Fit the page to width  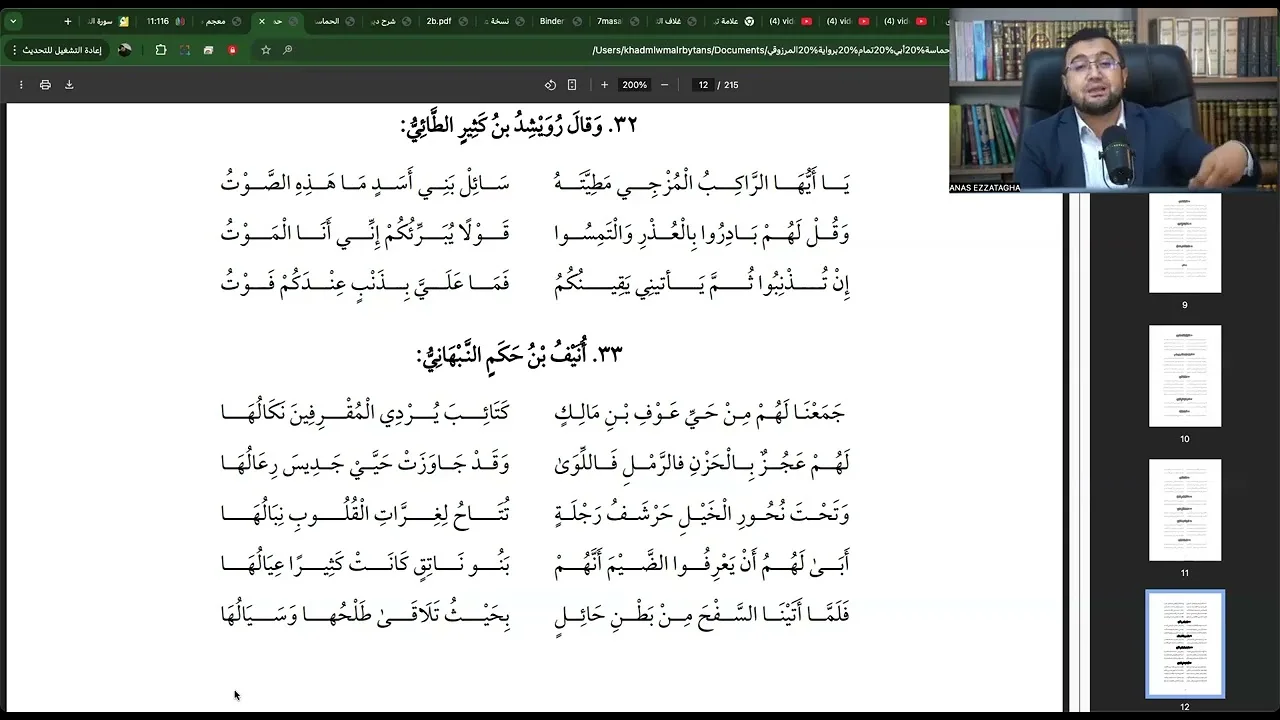(x=572, y=85)
